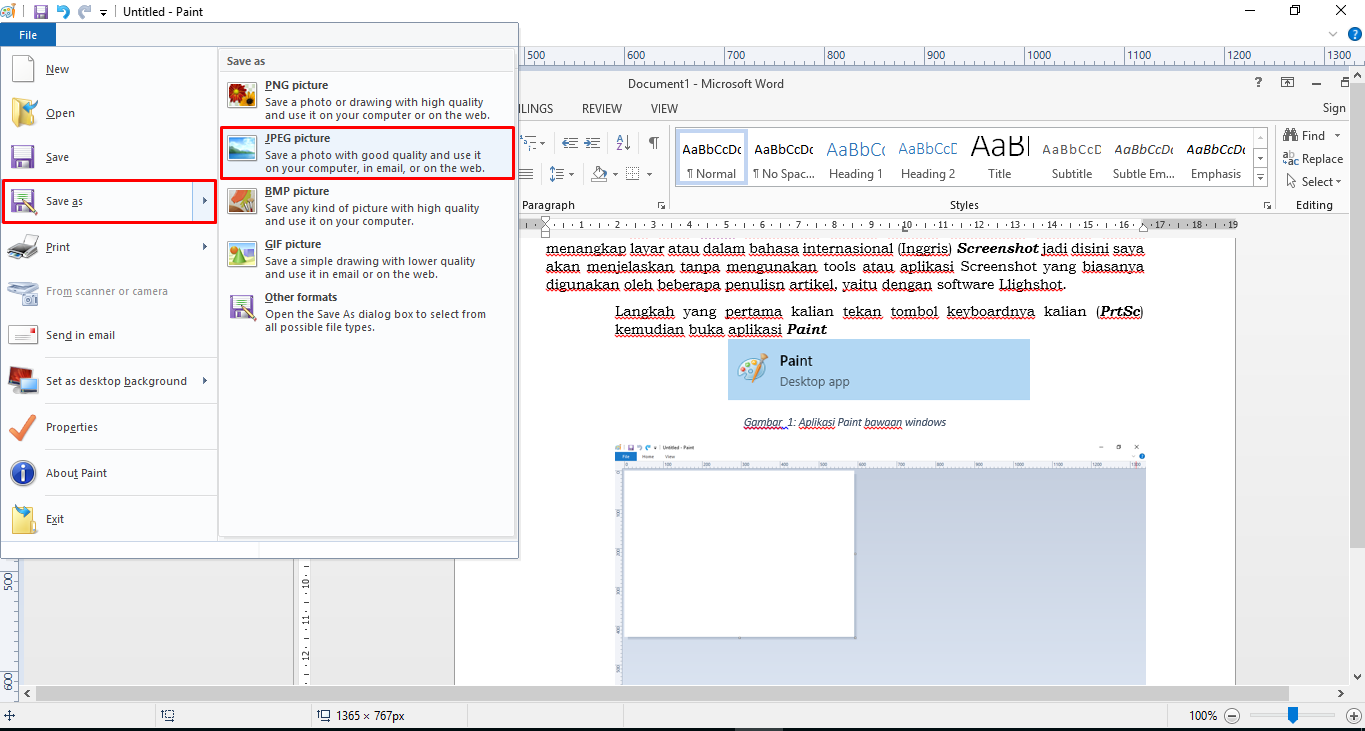The image size is (1365, 731).
Task: Click the red checkmark Properties icon
Action: [23, 427]
